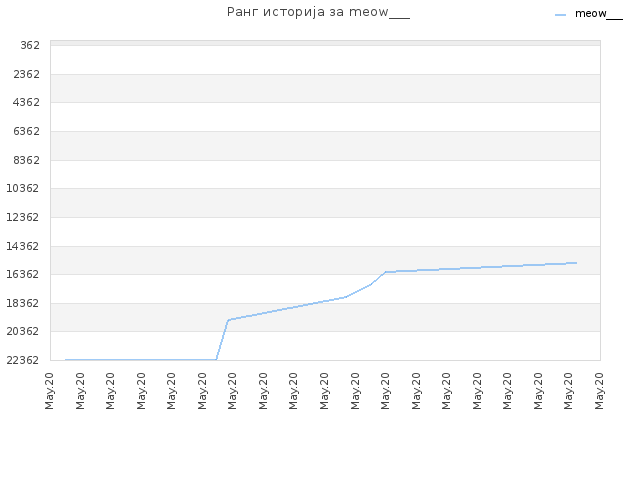Screen dimensions: 640x480
Task: Click the line's bend just above 16362
Action: (385, 272)
